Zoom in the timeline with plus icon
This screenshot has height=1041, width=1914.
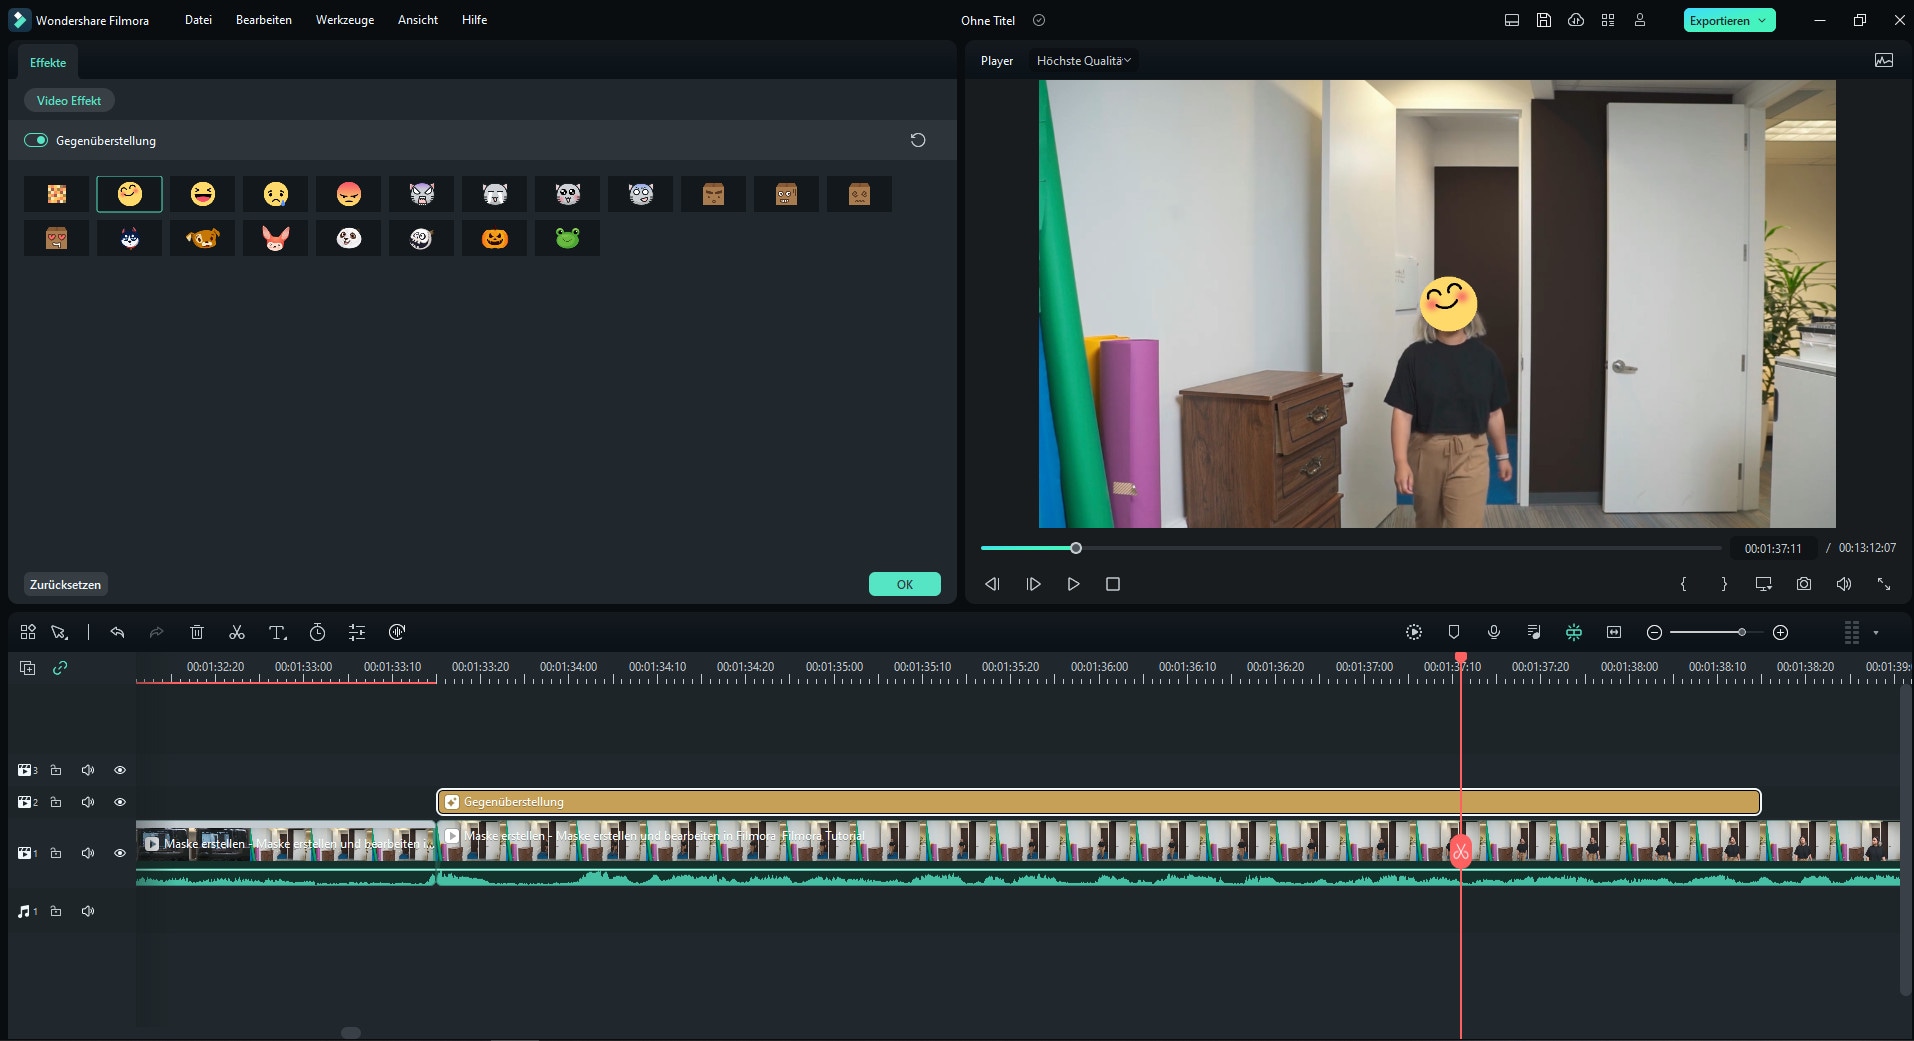[1780, 632]
